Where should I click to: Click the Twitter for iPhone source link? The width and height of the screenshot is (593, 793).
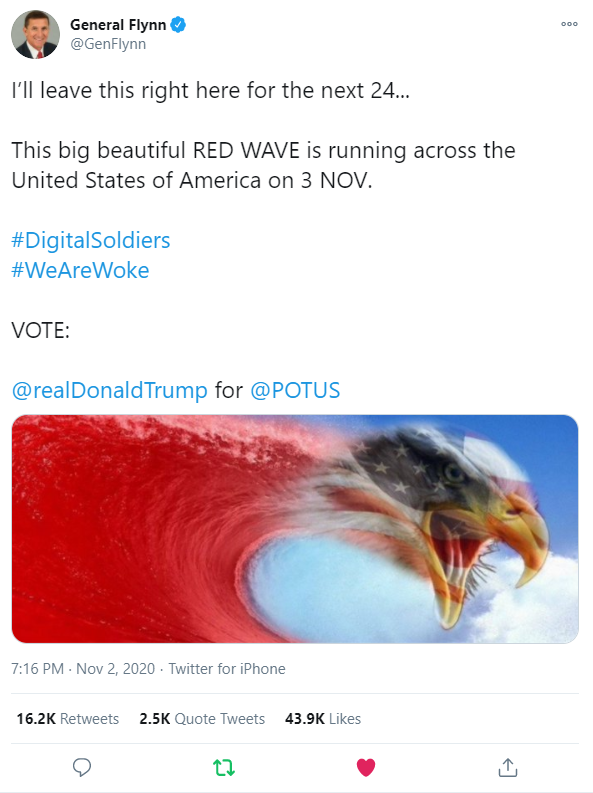(x=226, y=669)
